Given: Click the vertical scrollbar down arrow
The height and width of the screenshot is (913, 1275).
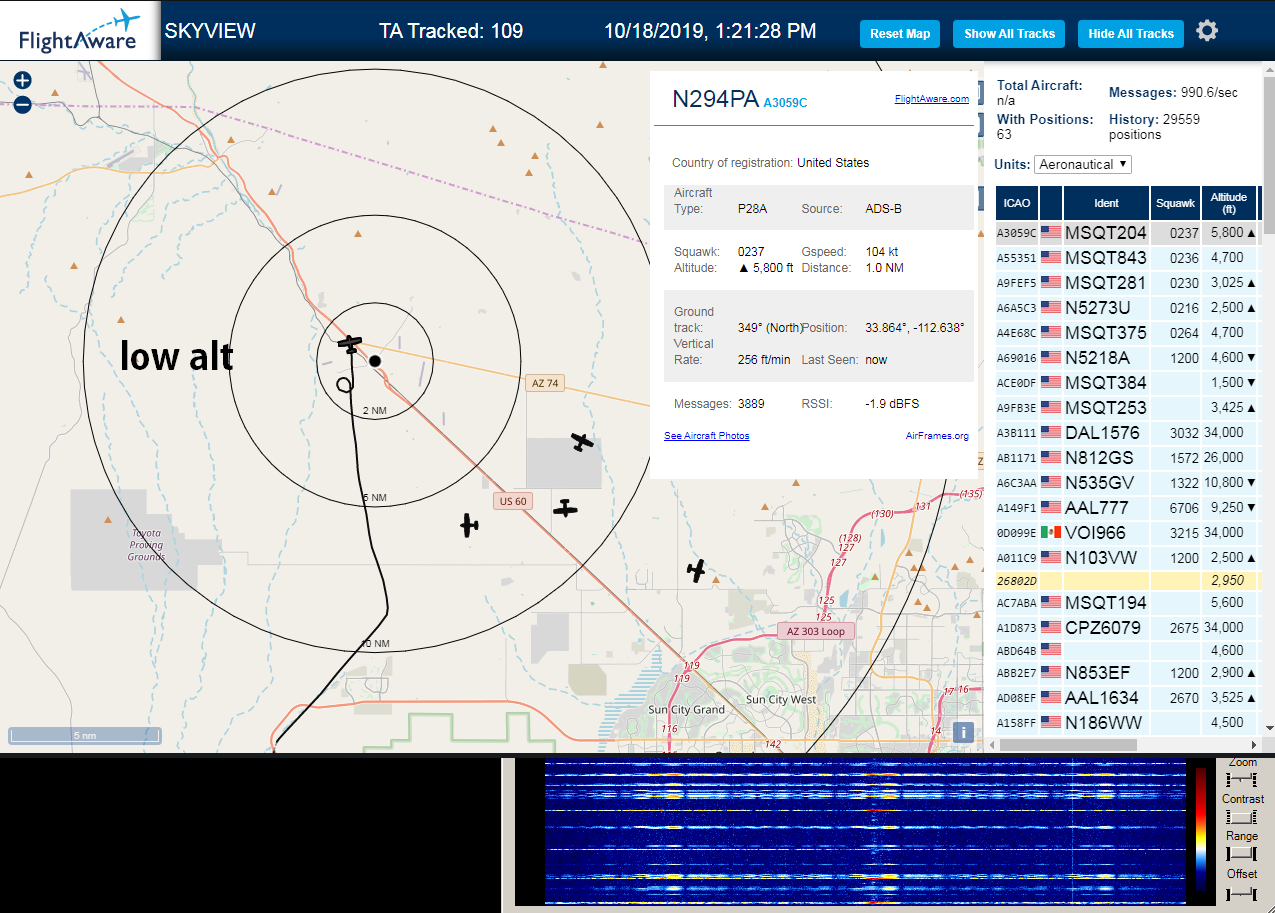Looking at the screenshot, I should [1268, 728].
